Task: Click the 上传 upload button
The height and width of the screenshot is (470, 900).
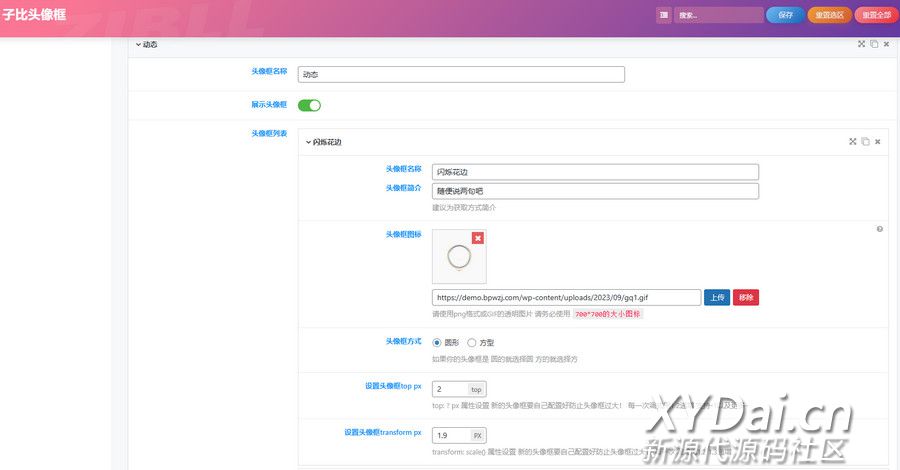Action: pos(717,297)
